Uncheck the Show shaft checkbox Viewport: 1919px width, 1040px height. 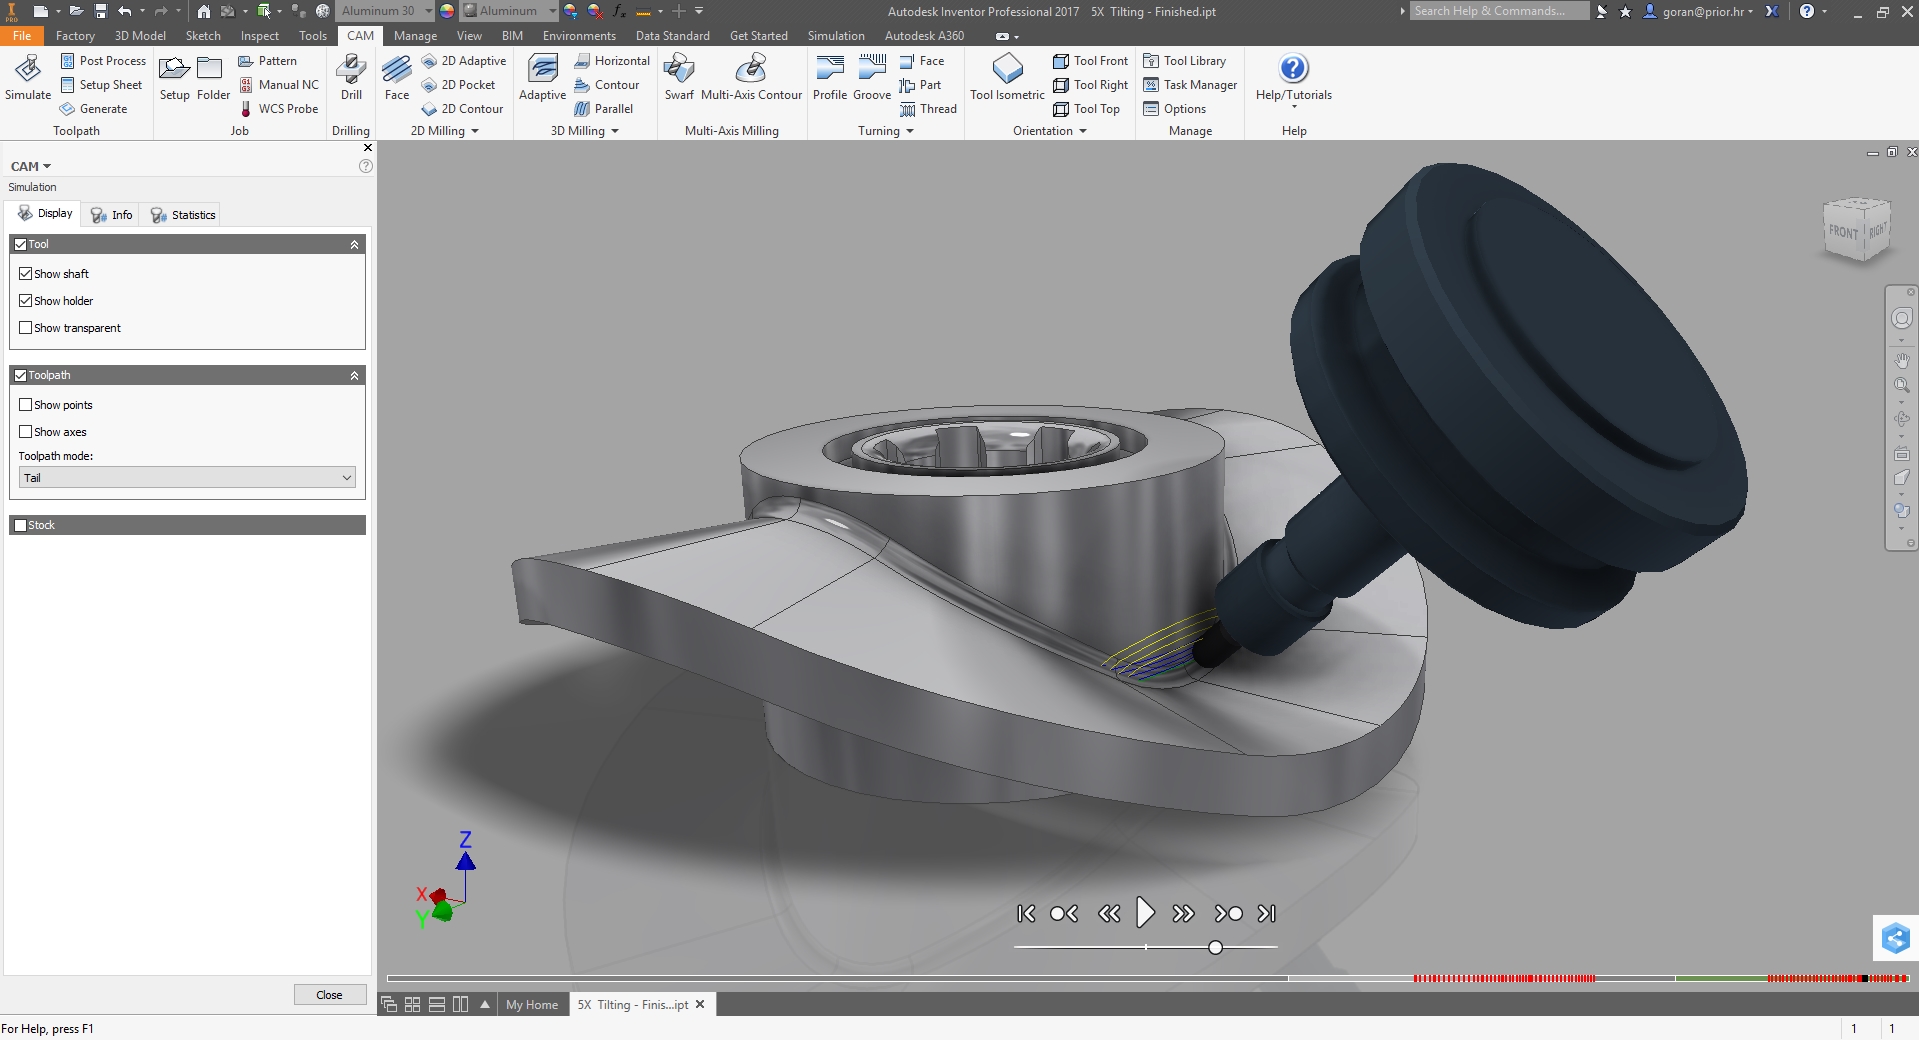[x=26, y=273]
